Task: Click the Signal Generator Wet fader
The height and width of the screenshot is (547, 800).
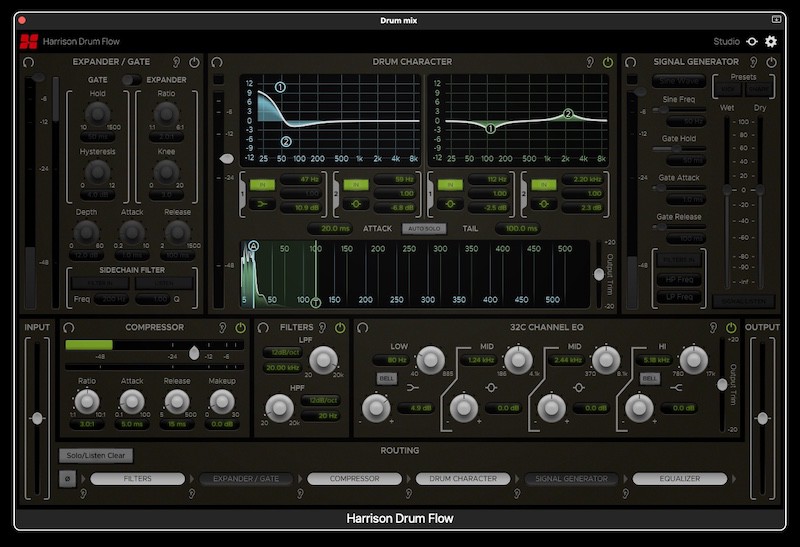Action: 727,190
